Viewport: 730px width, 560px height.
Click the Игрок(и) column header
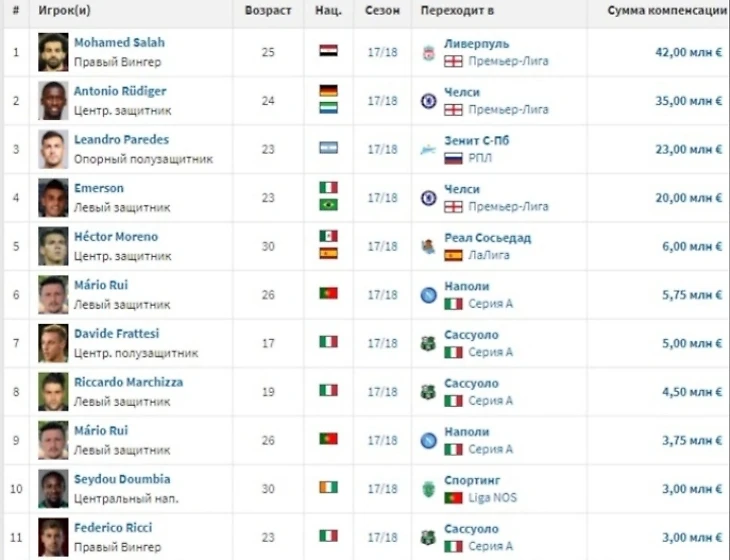[64, 10]
